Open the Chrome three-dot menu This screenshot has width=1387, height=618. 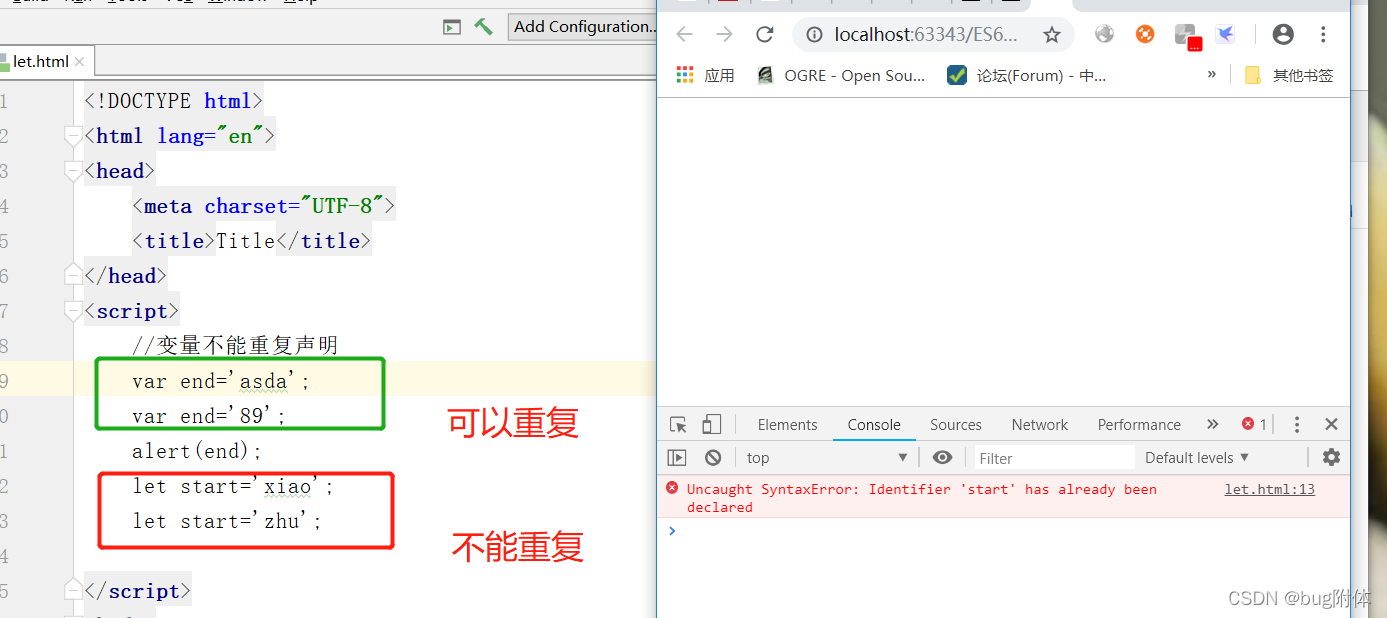point(1323,35)
